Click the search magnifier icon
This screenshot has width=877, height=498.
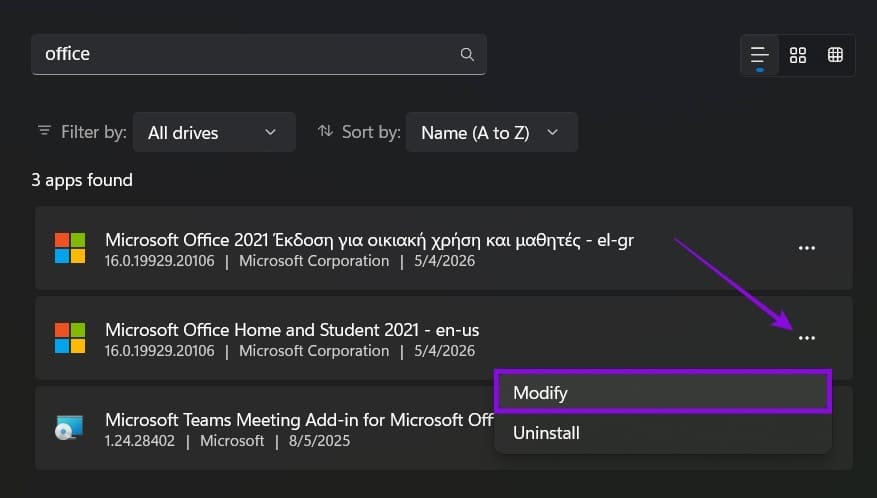[x=467, y=54]
